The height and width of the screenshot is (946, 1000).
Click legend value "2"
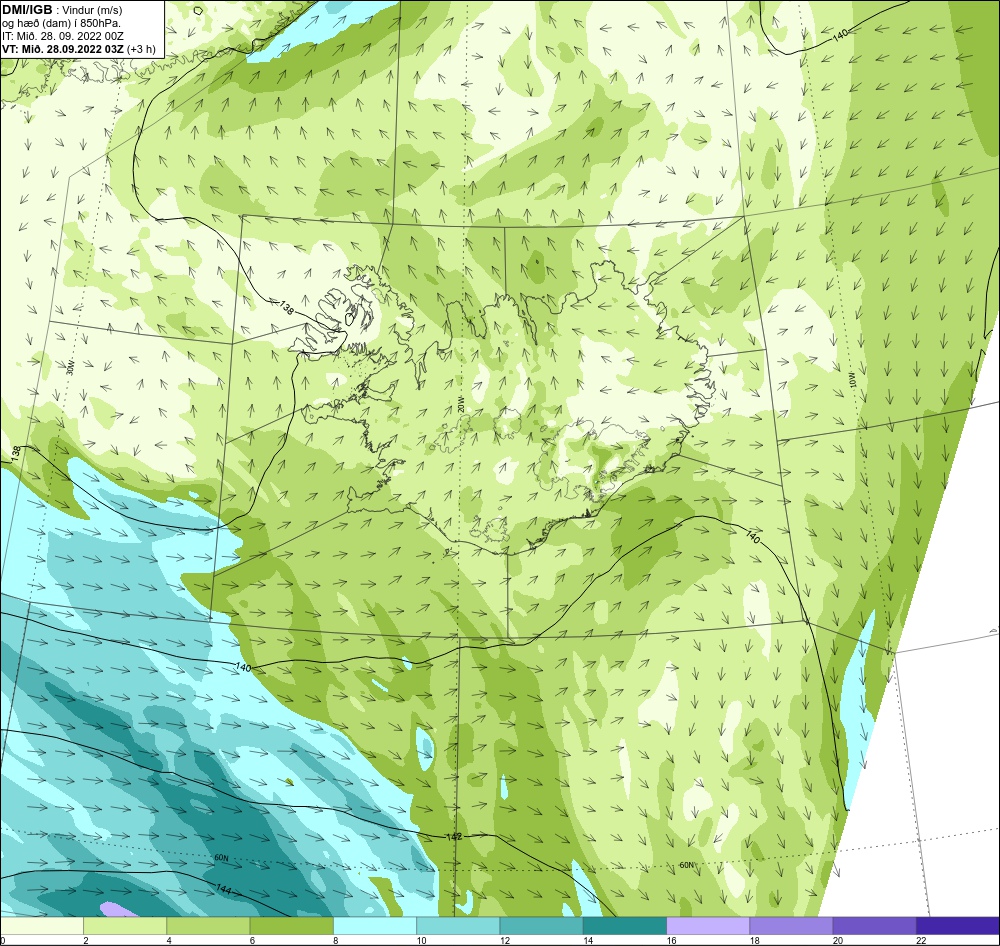pos(86,940)
